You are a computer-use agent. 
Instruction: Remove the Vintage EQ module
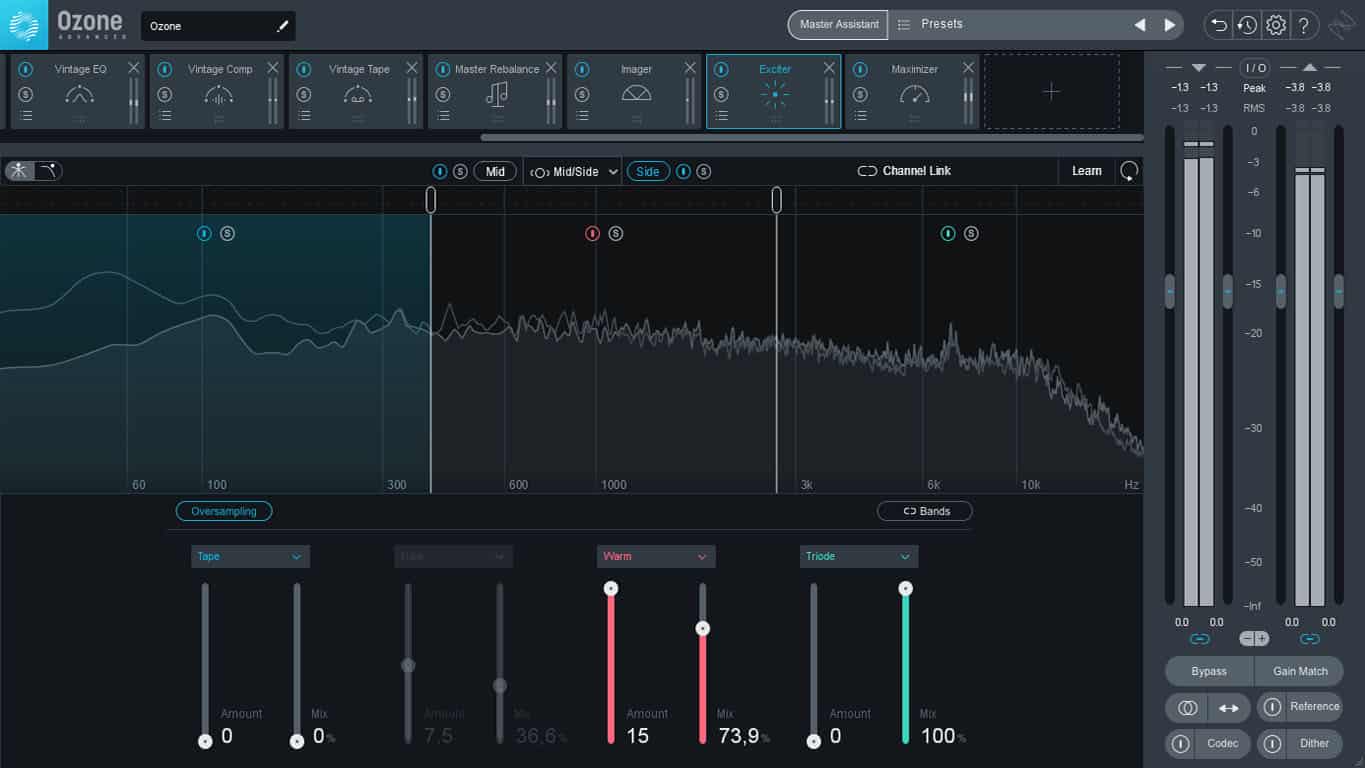pos(134,68)
